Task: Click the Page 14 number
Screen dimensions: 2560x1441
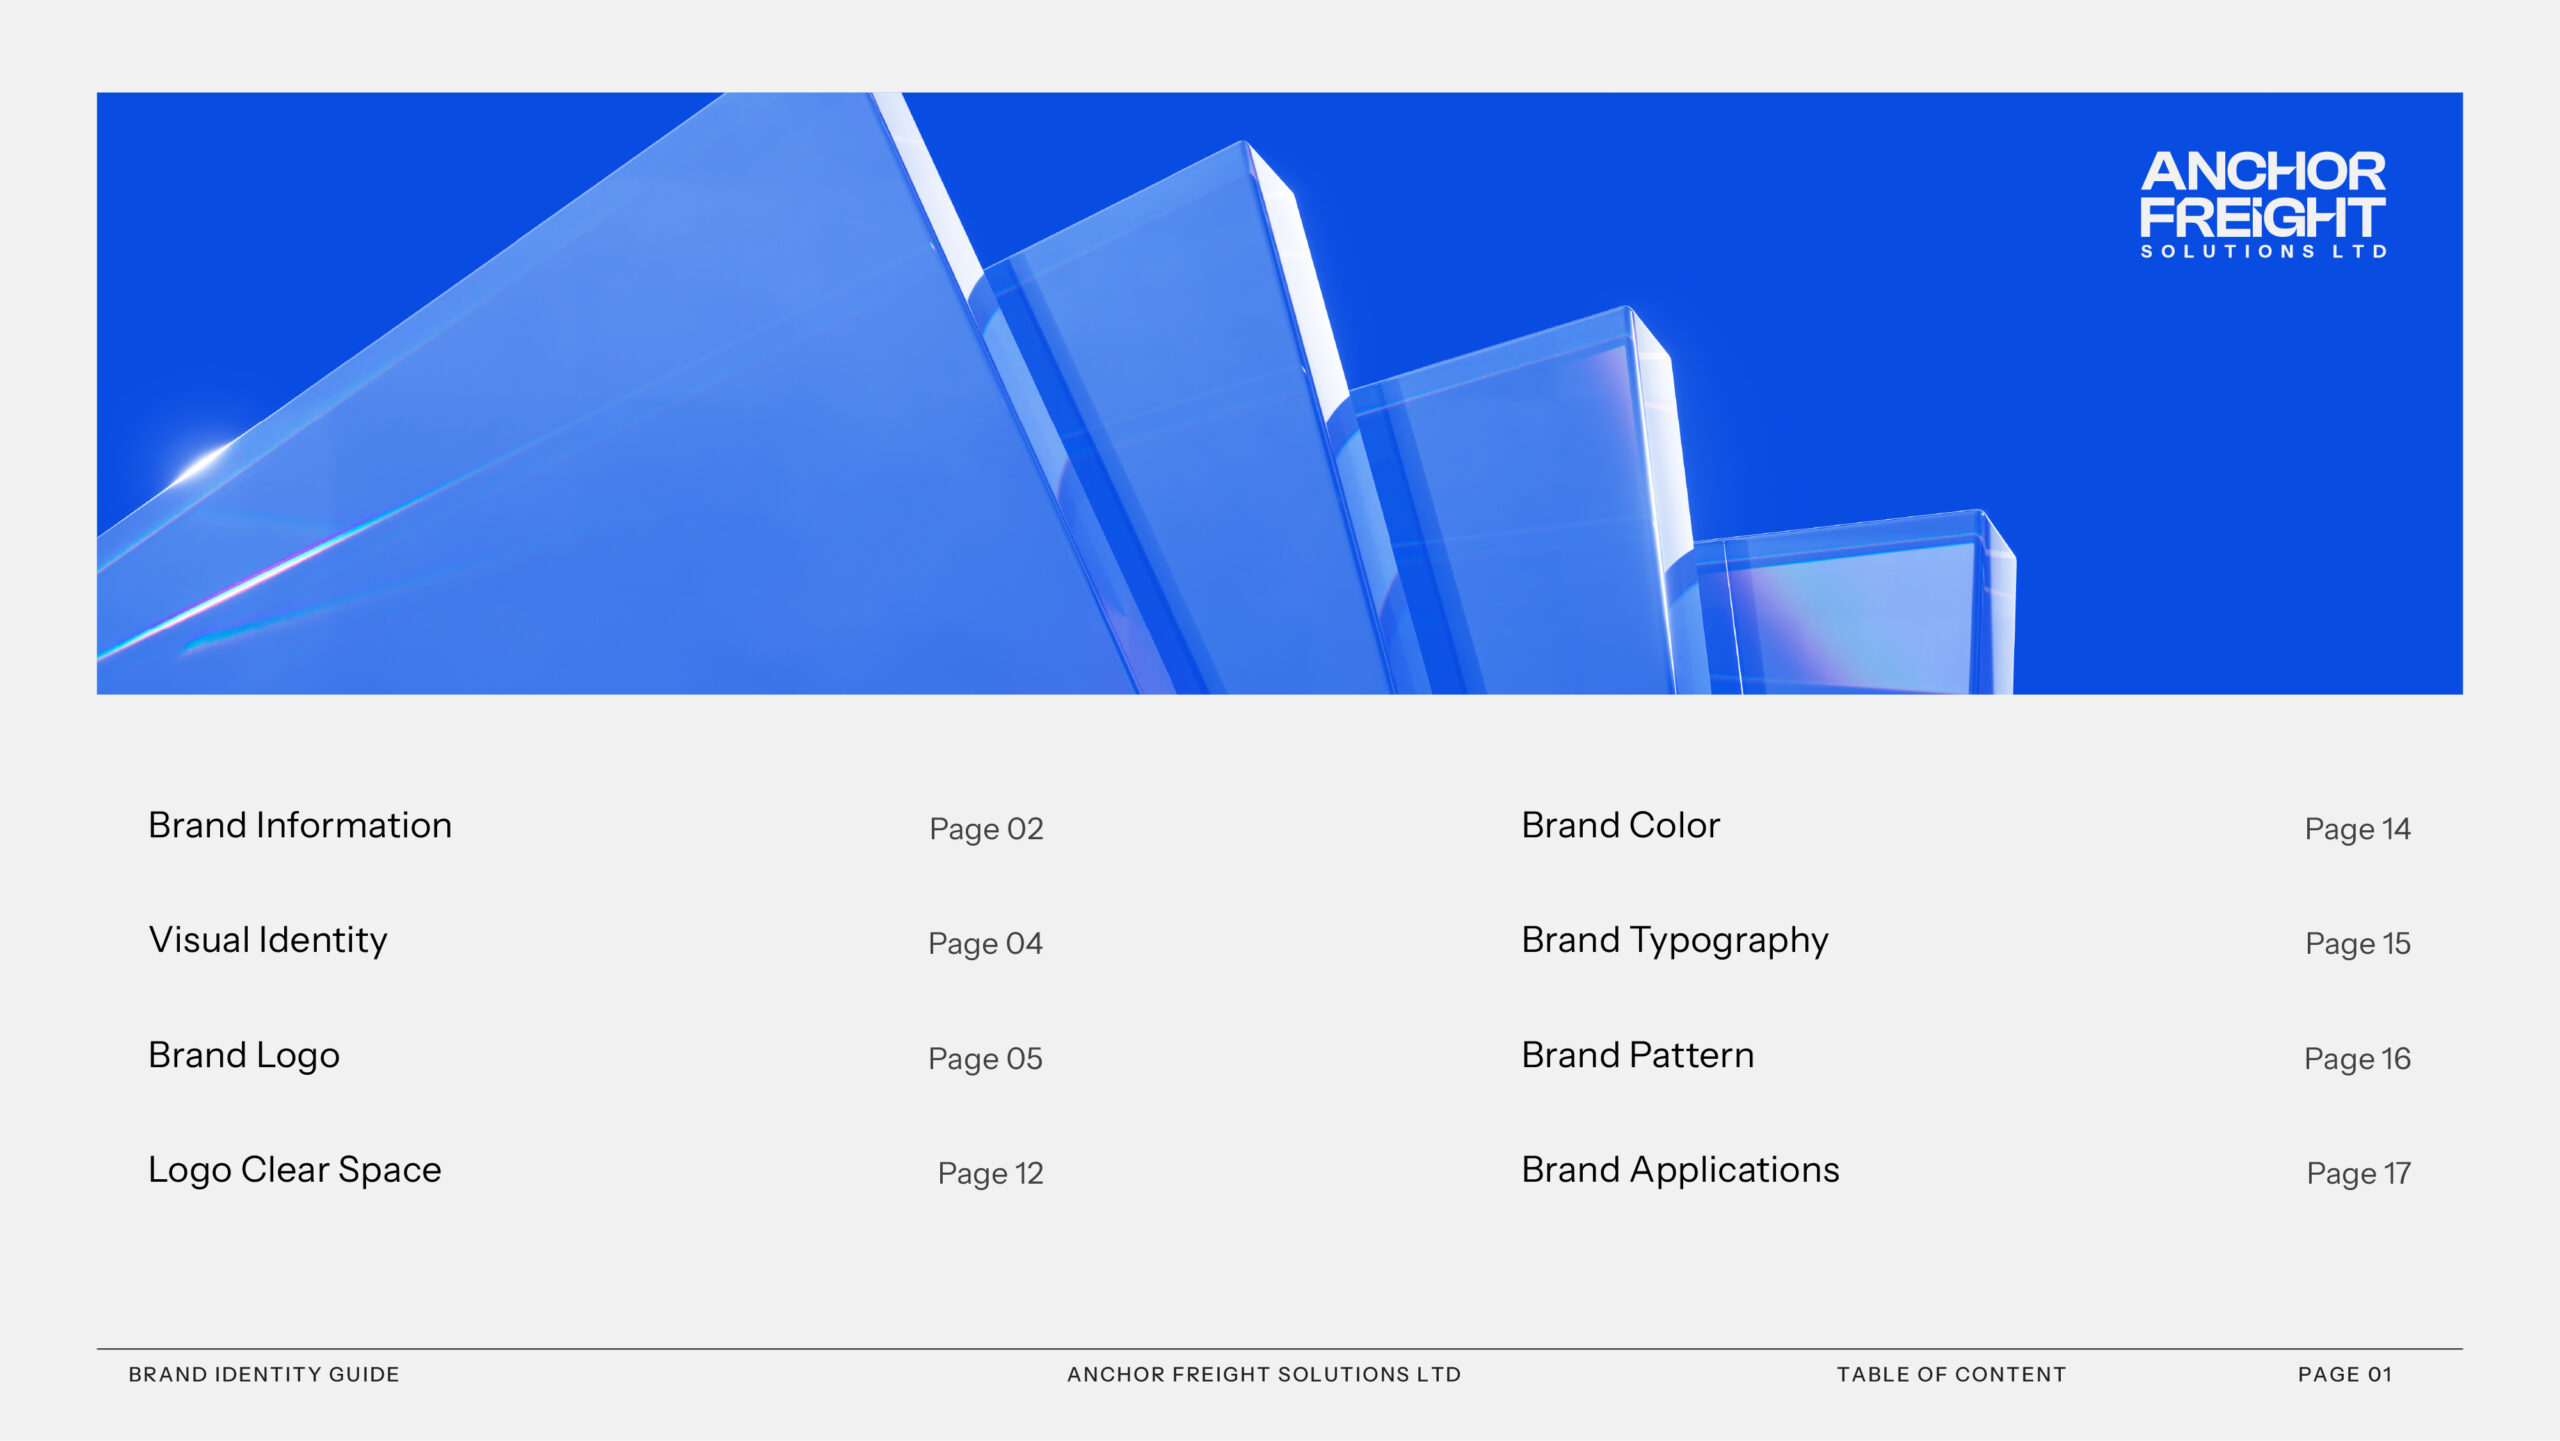Action: point(2357,829)
